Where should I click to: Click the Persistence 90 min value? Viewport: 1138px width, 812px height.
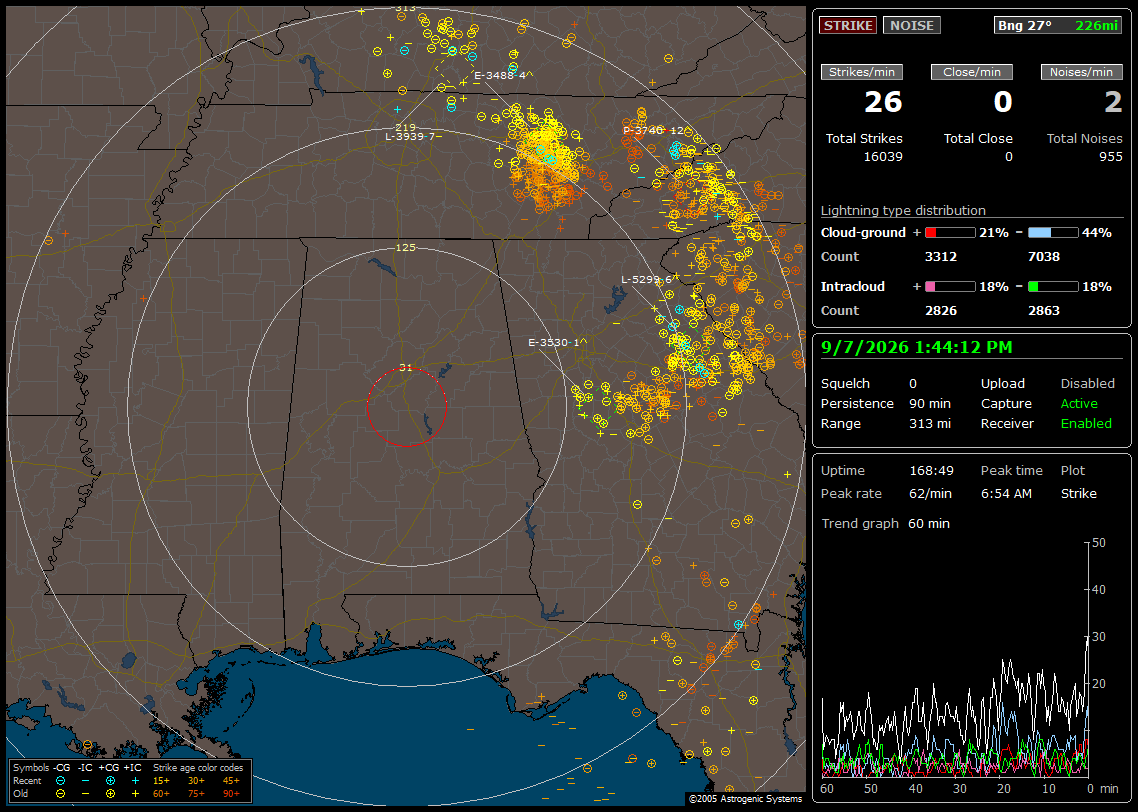[x=930, y=404]
